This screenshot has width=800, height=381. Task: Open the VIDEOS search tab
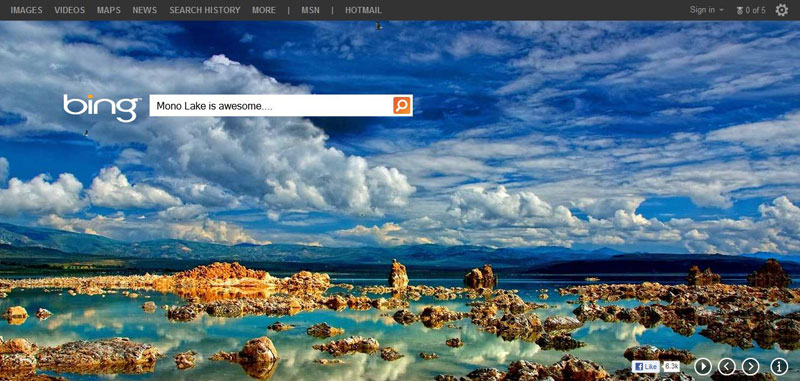(x=70, y=10)
